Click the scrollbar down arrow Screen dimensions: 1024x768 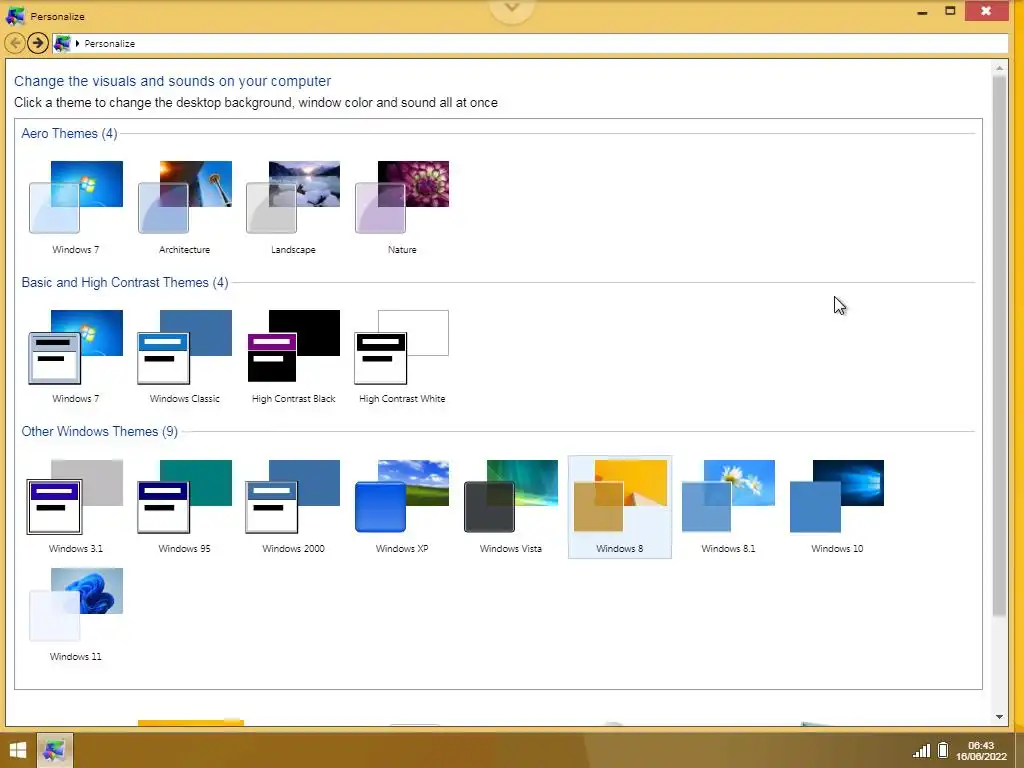(x=999, y=716)
